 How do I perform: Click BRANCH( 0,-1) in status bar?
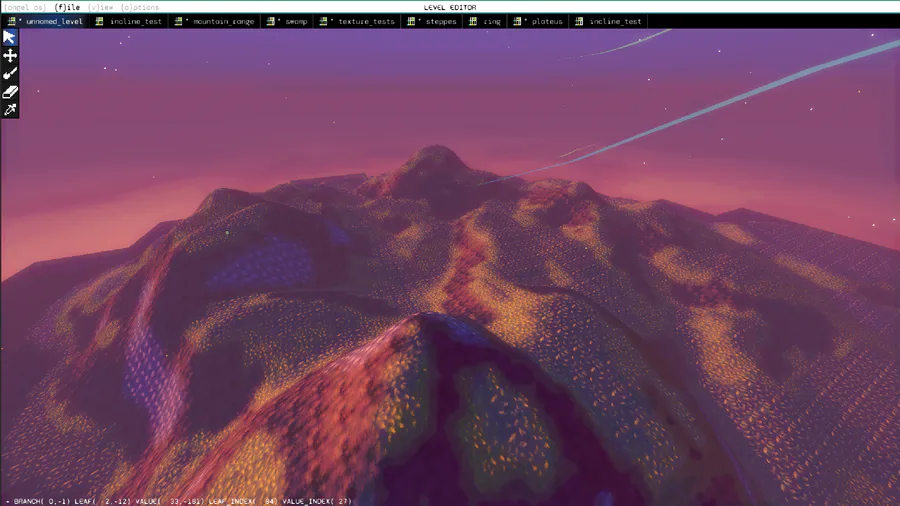tap(42, 501)
